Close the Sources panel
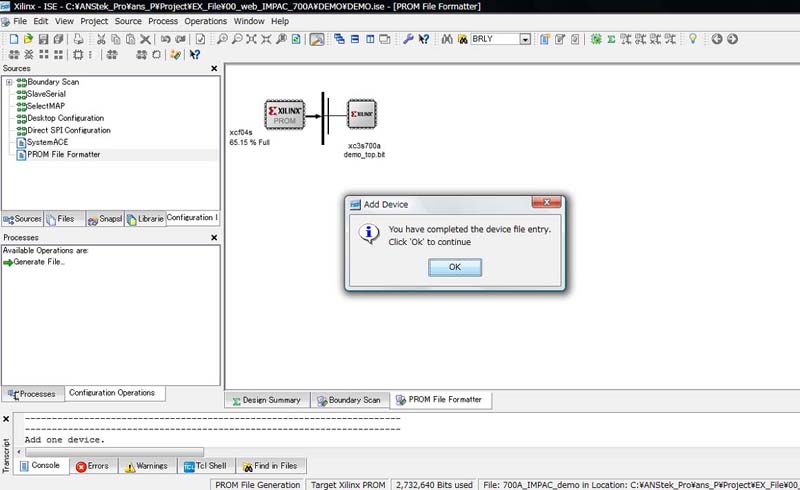800x490 pixels. click(x=214, y=68)
